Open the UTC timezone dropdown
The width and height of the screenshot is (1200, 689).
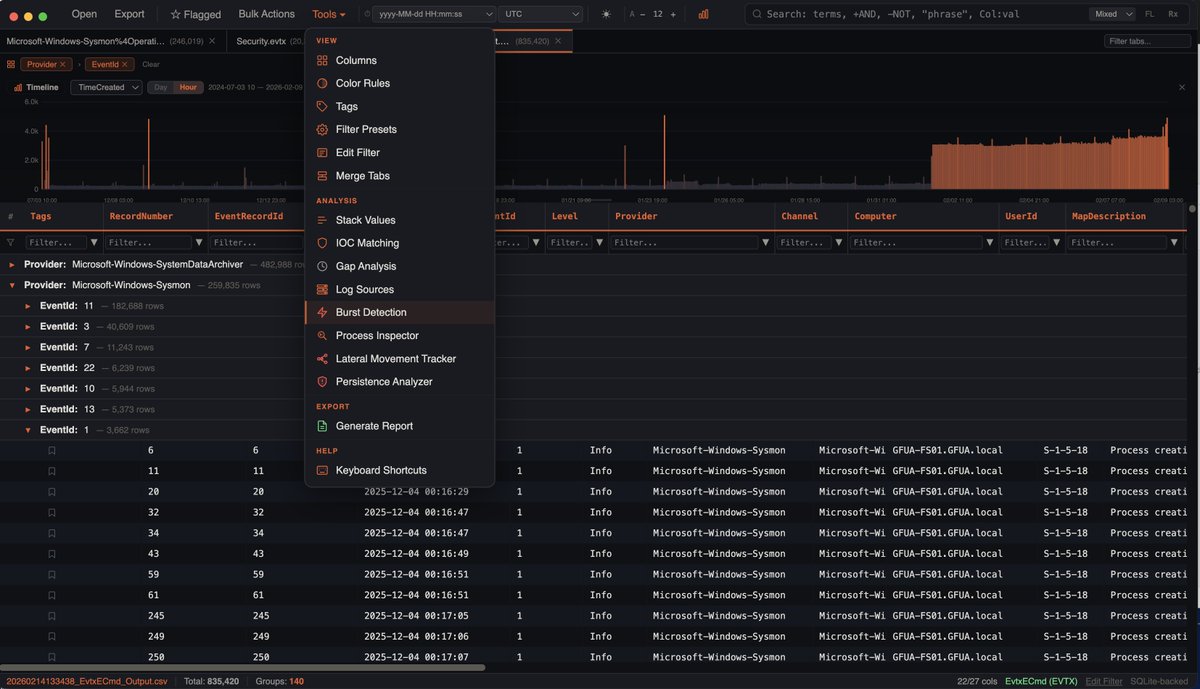point(541,14)
